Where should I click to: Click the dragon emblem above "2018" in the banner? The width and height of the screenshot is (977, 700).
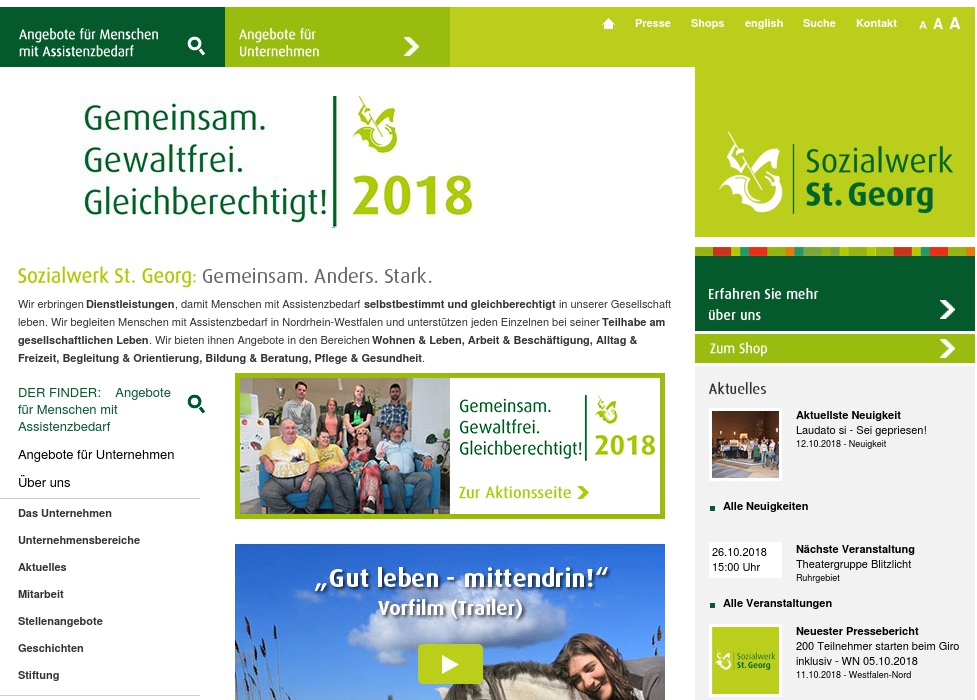[x=374, y=125]
